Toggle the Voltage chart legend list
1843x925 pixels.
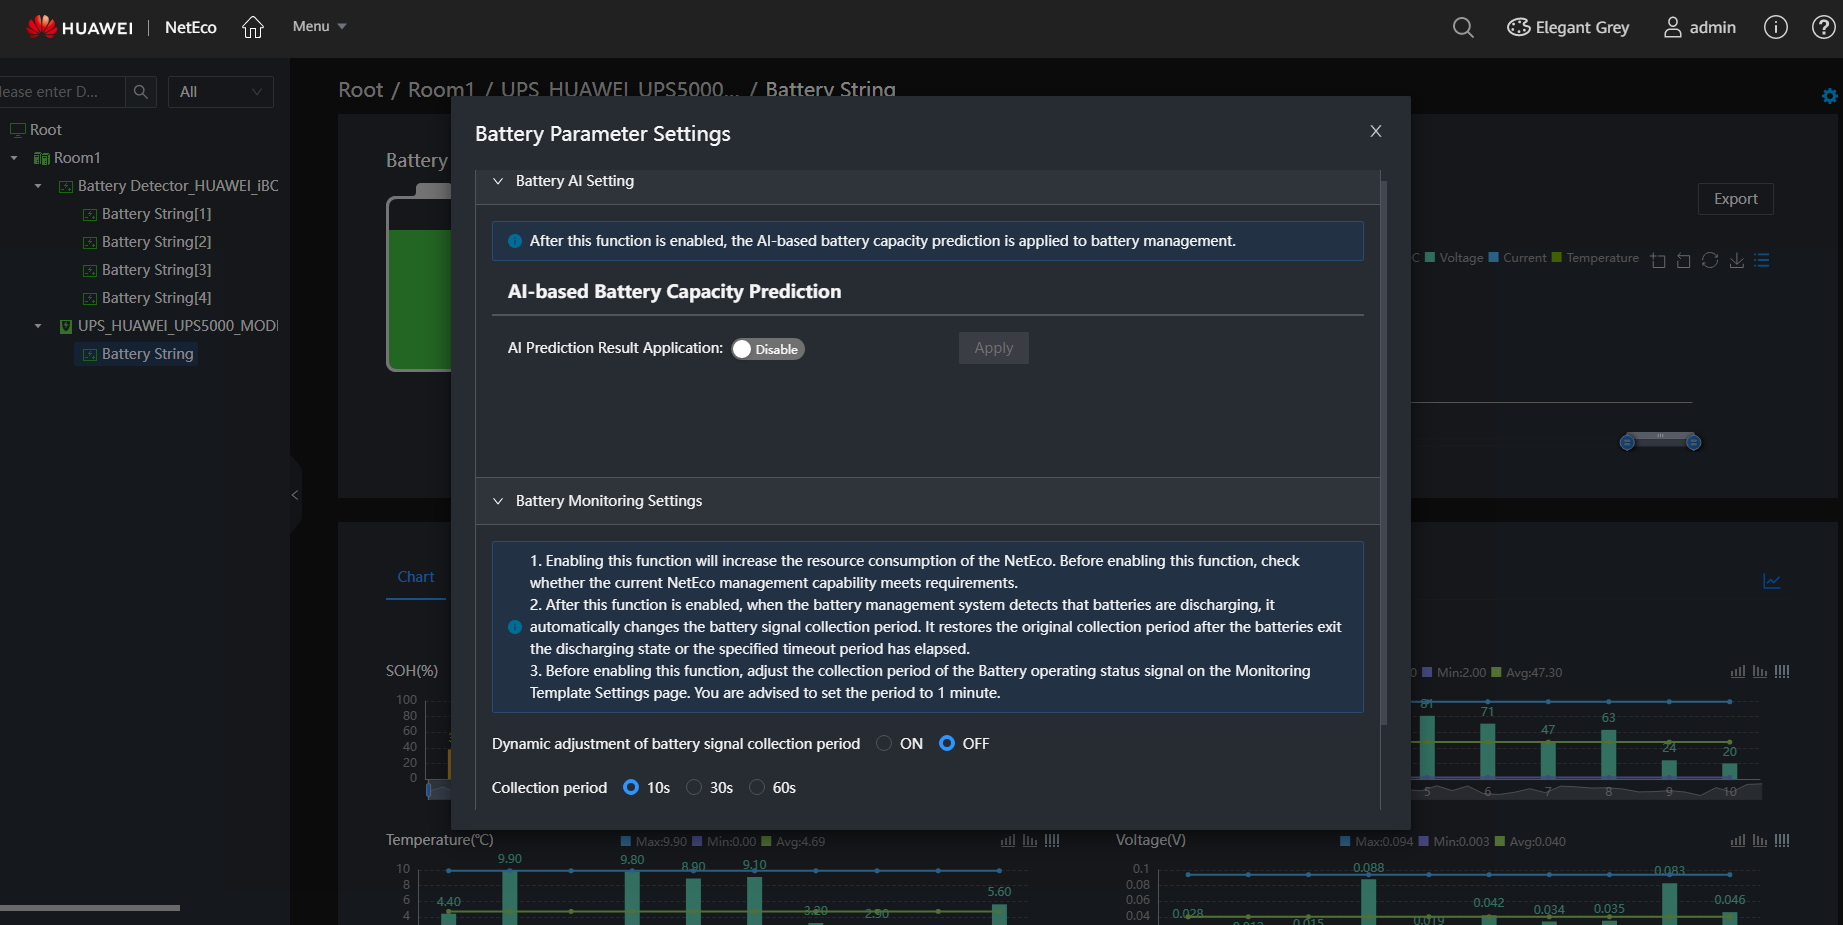(x=1762, y=259)
